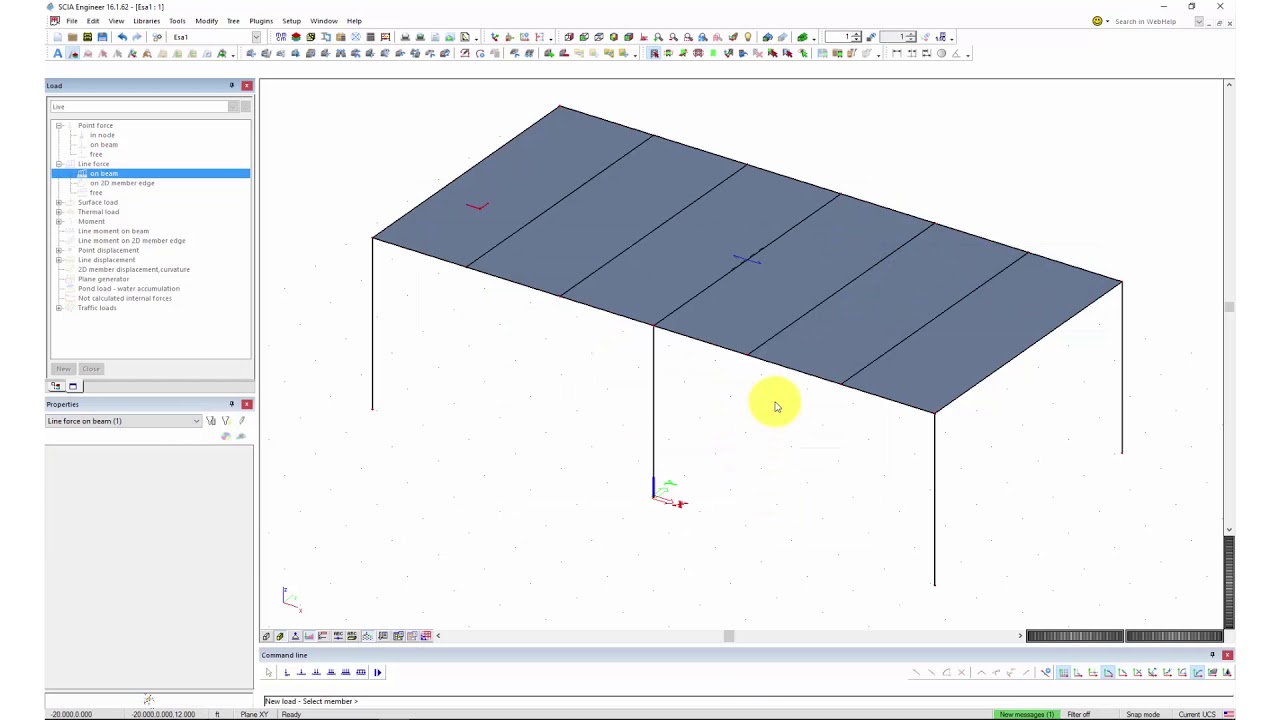1280x720 pixels.
Task: Click the selection arrow tool in second toolbar
Action: pyautogui.click(x=654, y=53)
